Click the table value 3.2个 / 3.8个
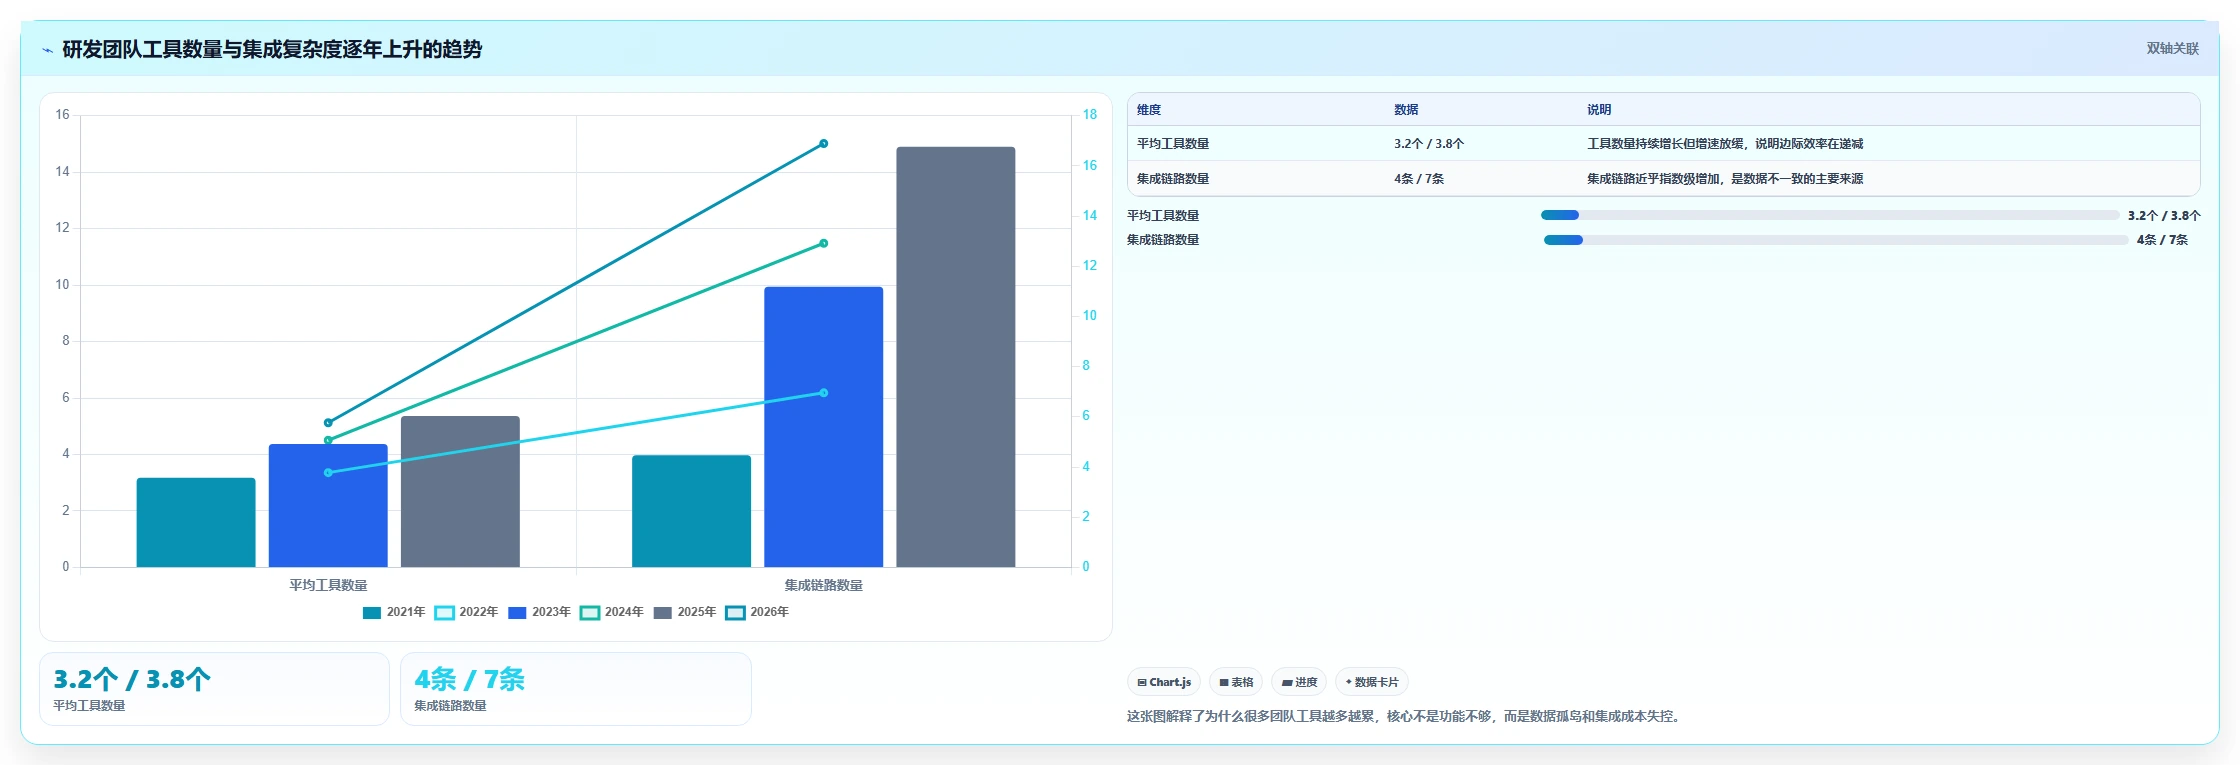 pos(1429,144)
